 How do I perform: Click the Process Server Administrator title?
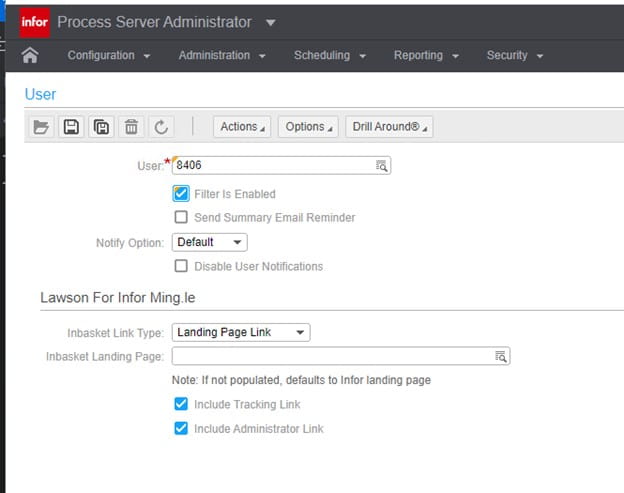coord(154,22)
